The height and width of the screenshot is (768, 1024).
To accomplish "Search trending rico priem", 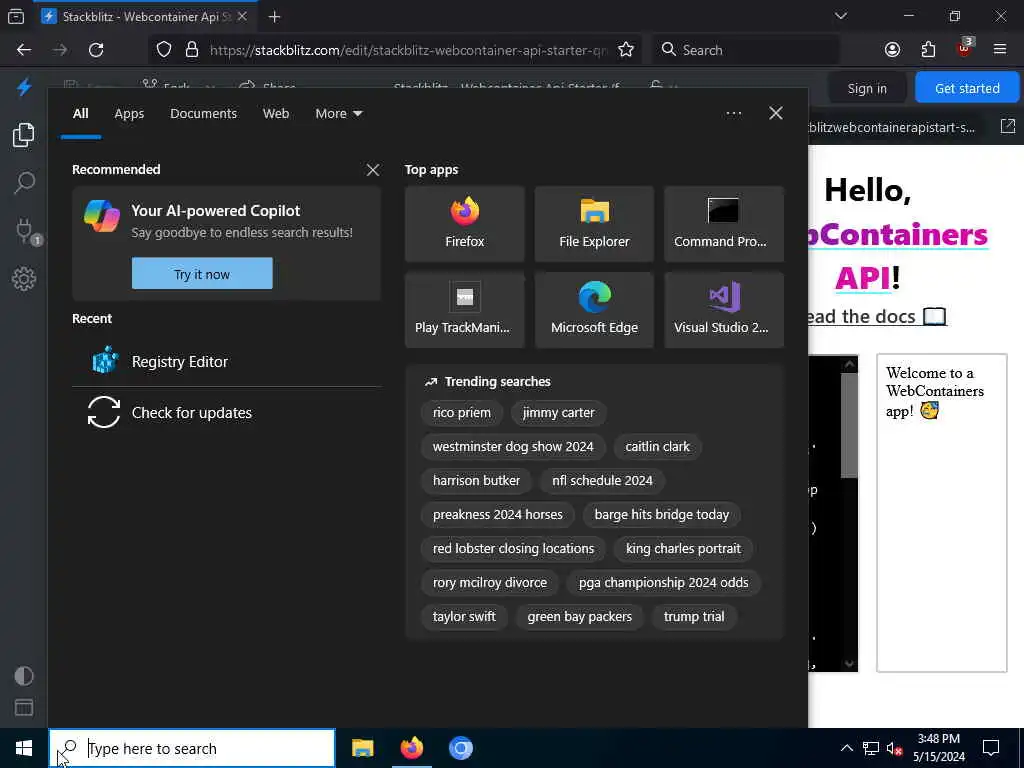I will point(462,413).
